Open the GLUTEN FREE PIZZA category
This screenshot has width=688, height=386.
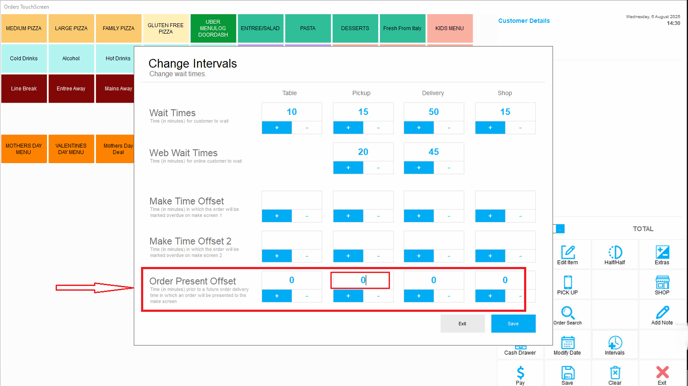pyautogui.click(x=166, y=28)
